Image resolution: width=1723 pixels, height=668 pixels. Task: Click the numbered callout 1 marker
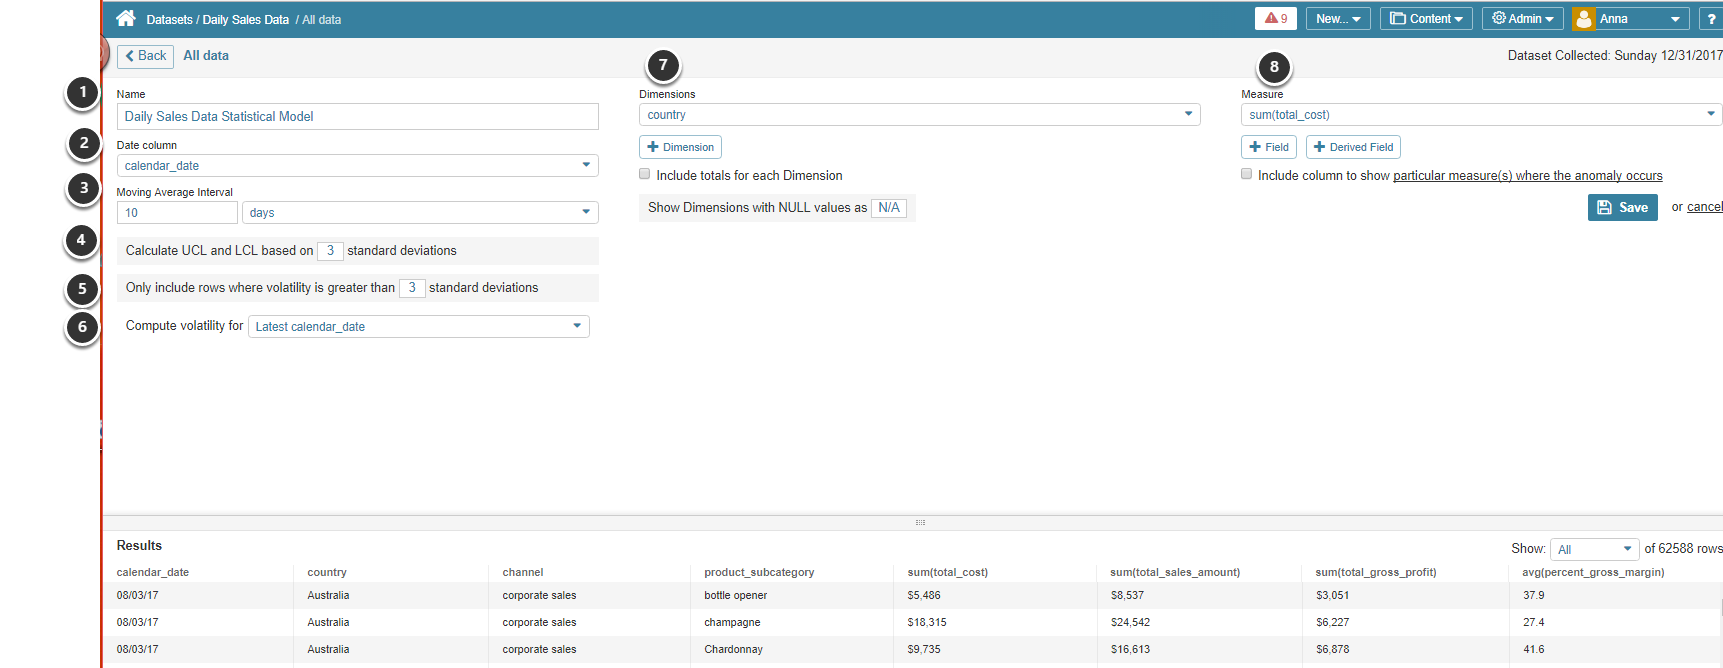[83, 92]
